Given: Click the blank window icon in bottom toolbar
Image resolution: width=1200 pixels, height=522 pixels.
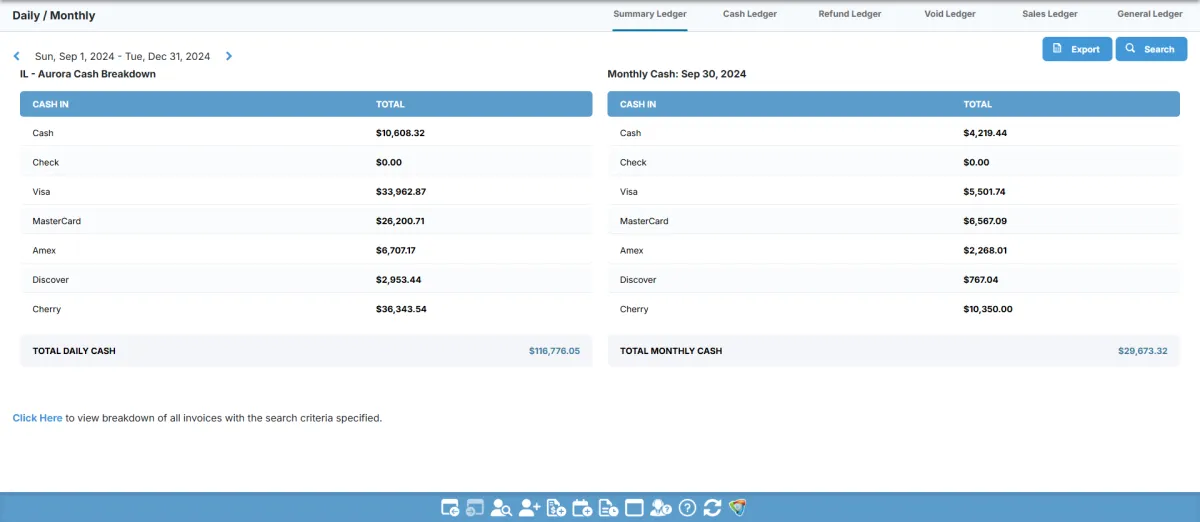Looking at the screenshot, I should tap(634, 508).
